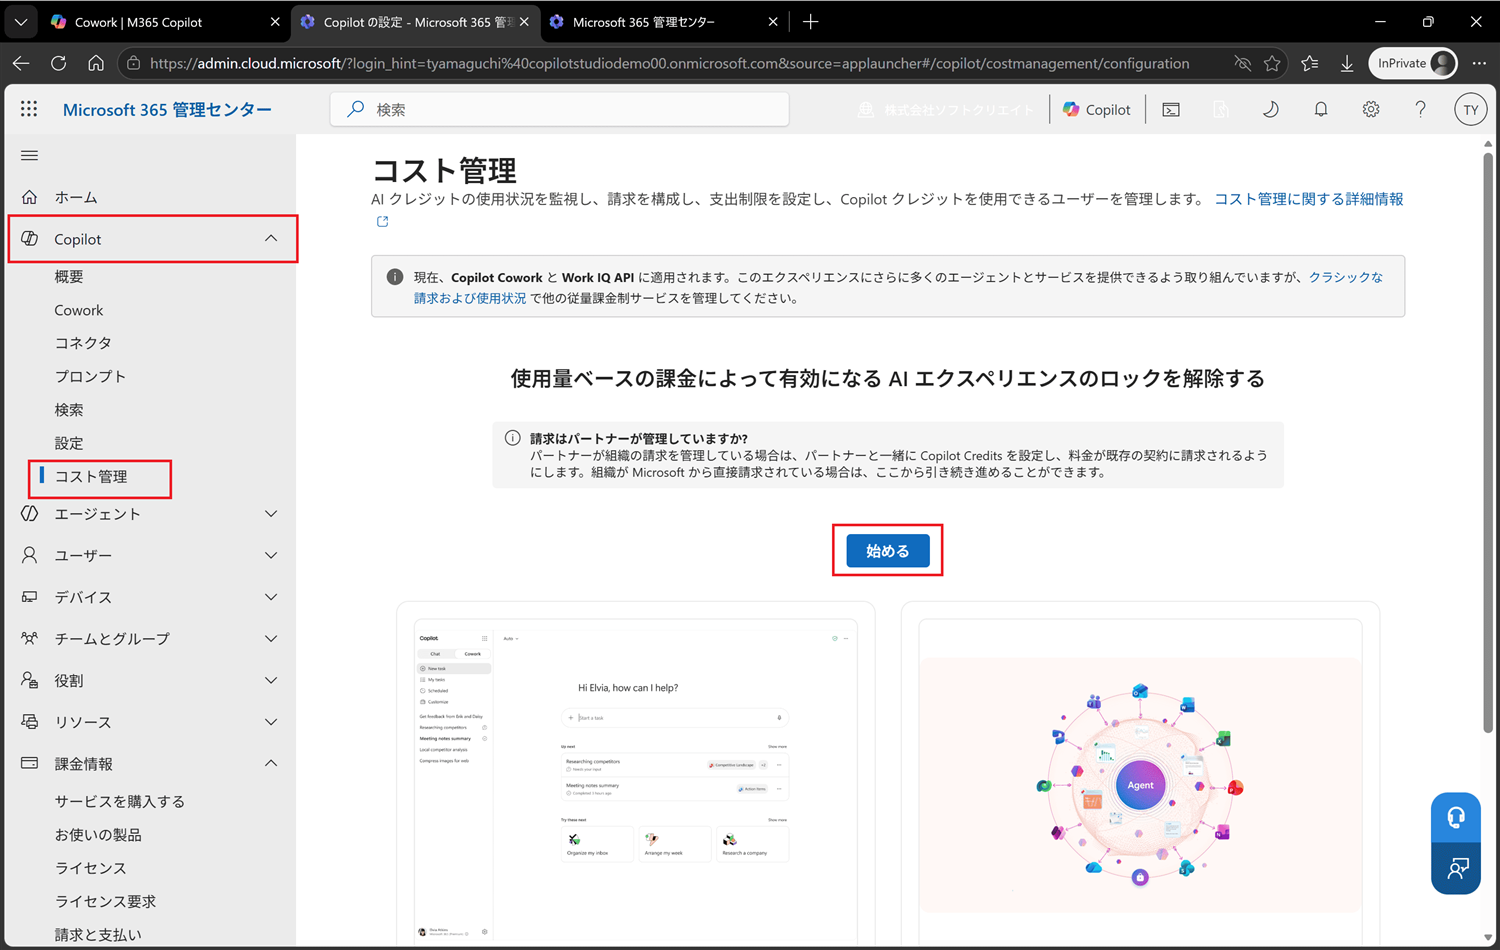Open browser home page icon
This screenshot has width=1500, height=950.
click(x=96, y=63)
